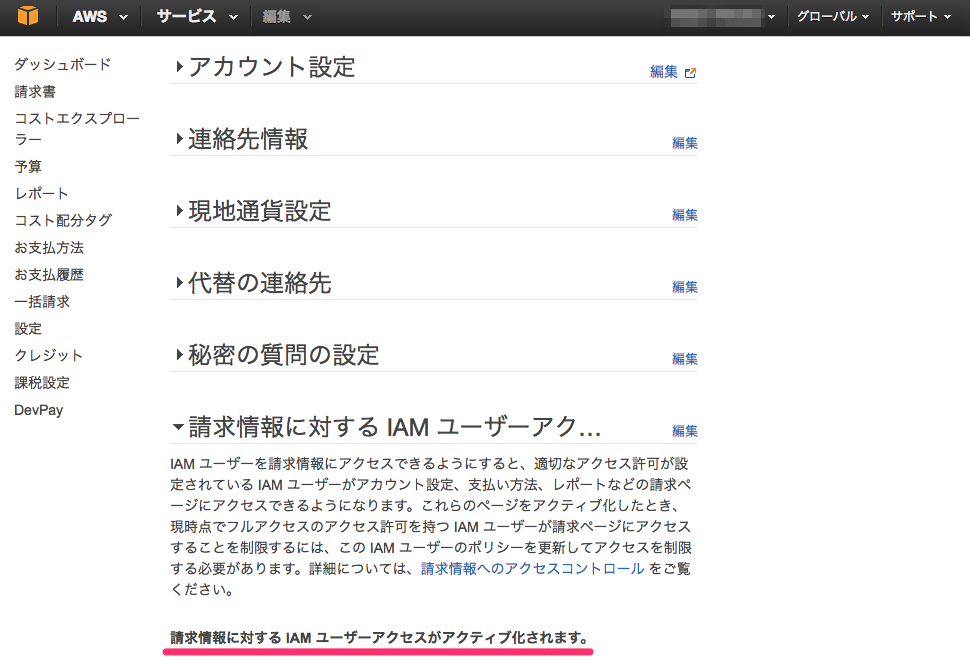Screen dimensions: 970x668
Task: Open 請求書 in the sidebar
Action: tap(35, 92)
